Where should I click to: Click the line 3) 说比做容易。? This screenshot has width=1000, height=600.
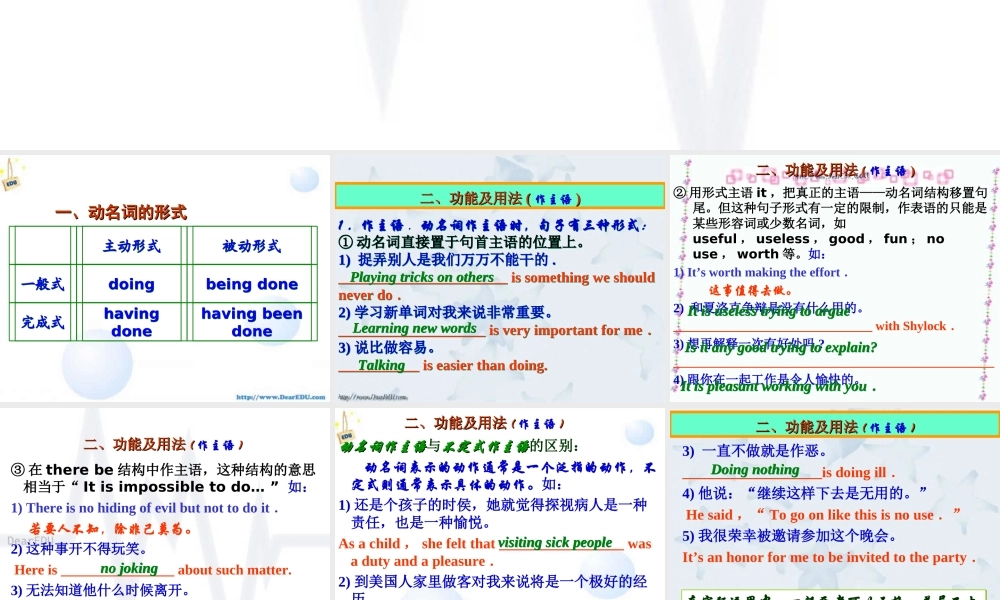coord(387,348)
